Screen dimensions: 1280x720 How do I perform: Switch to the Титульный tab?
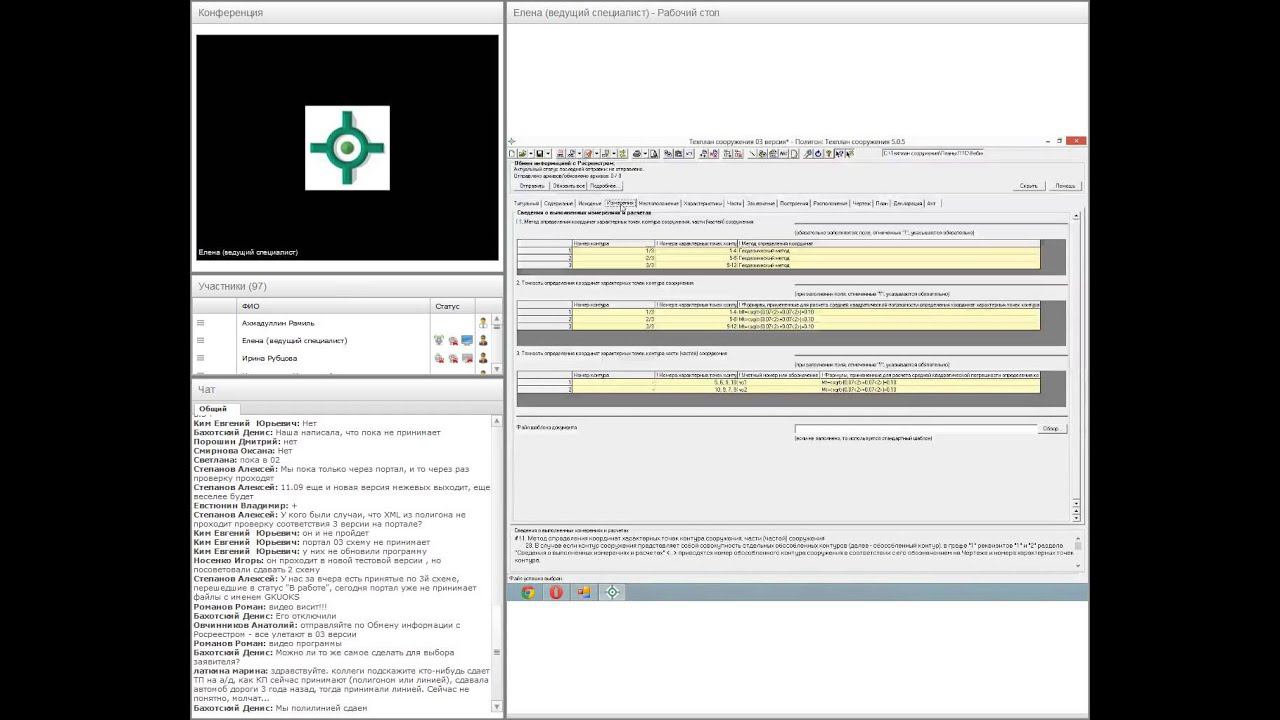pos(526,203)
